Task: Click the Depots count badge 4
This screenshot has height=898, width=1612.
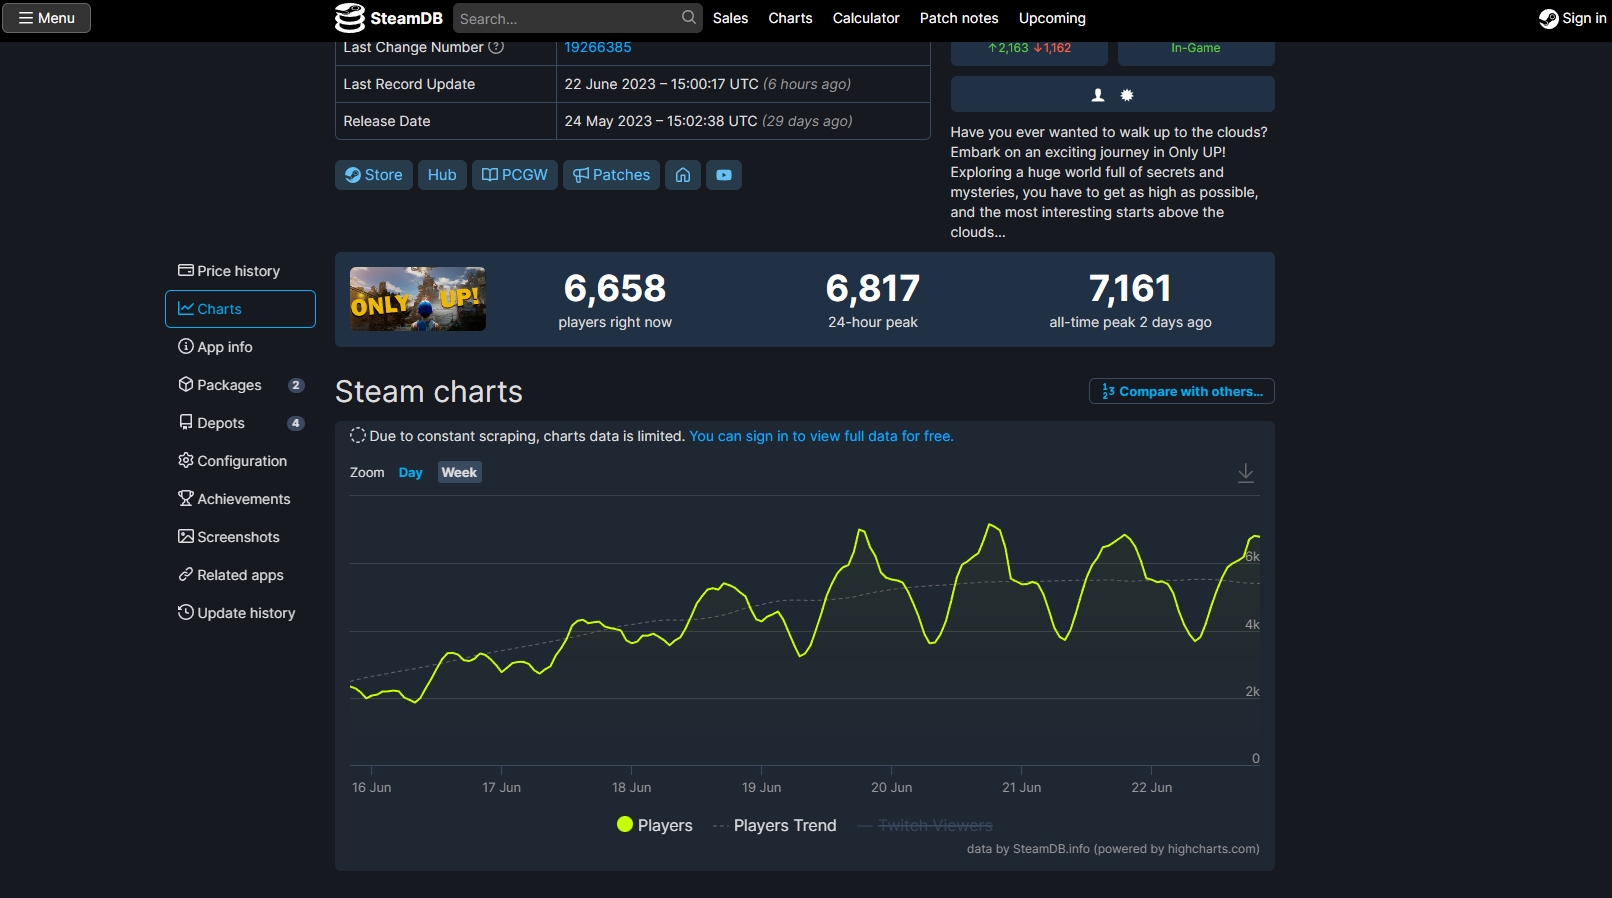Action: [x=296, y=423]
